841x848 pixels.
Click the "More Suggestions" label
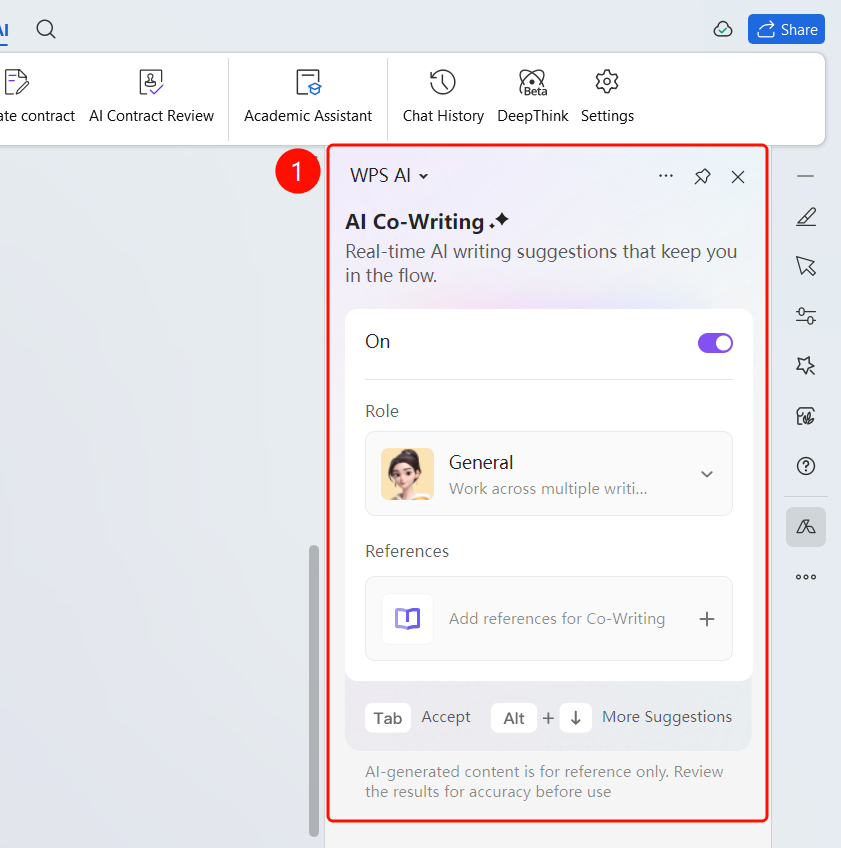(667, 717)
